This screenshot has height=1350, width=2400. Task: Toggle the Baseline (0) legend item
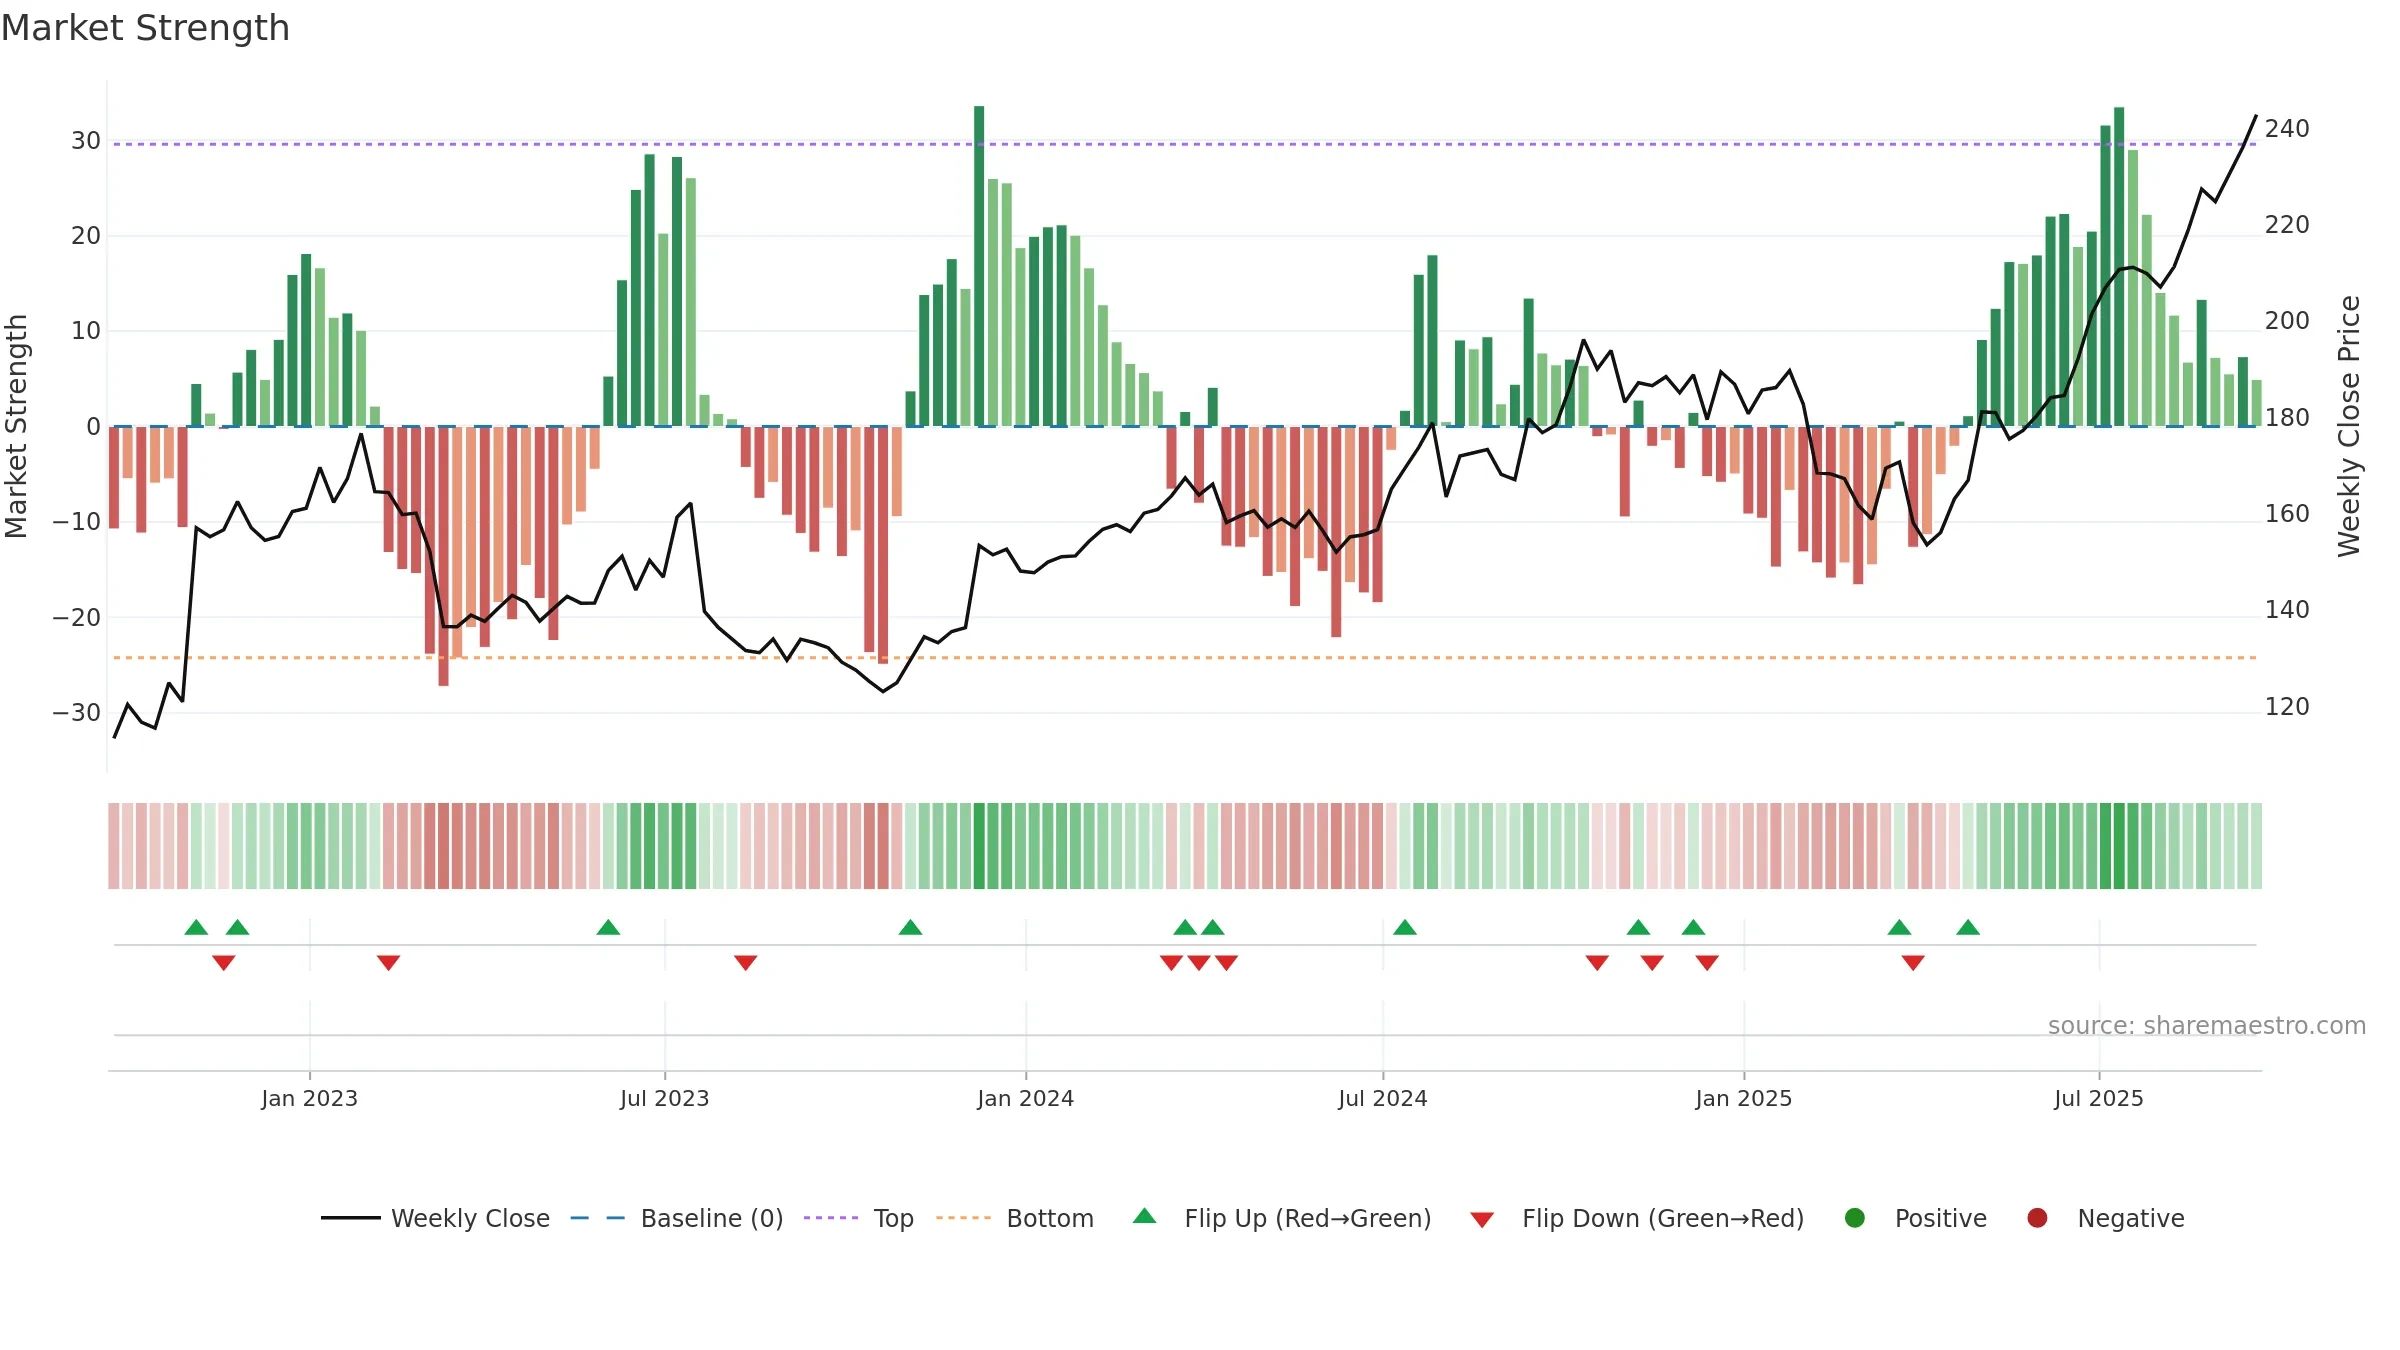pyautogui.click(x=677, y=1218)
